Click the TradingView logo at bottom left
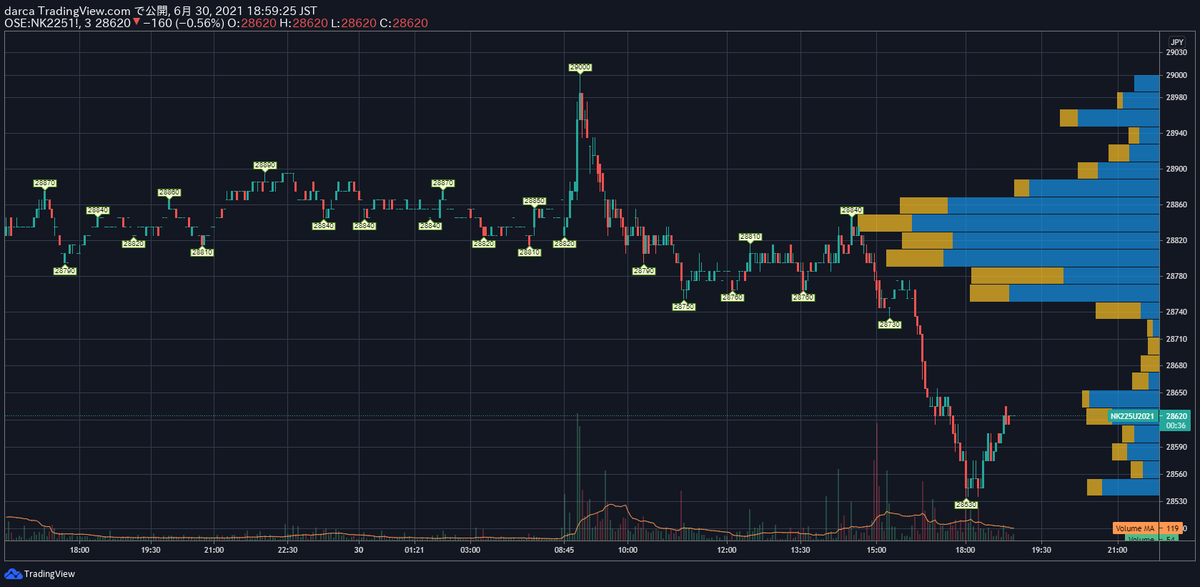Viewport: 1200px width, 587px height. (x=41, y=574)
